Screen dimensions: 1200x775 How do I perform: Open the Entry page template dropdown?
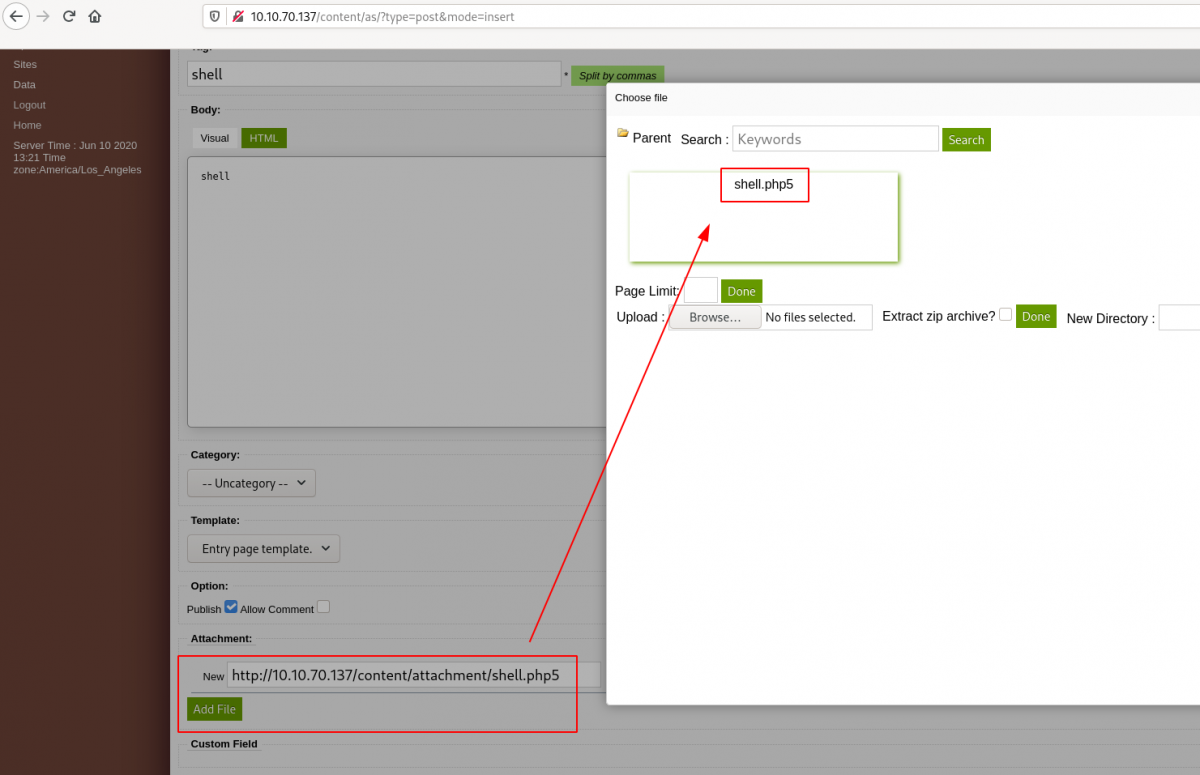pyautogui.click(x=264, y=549)
